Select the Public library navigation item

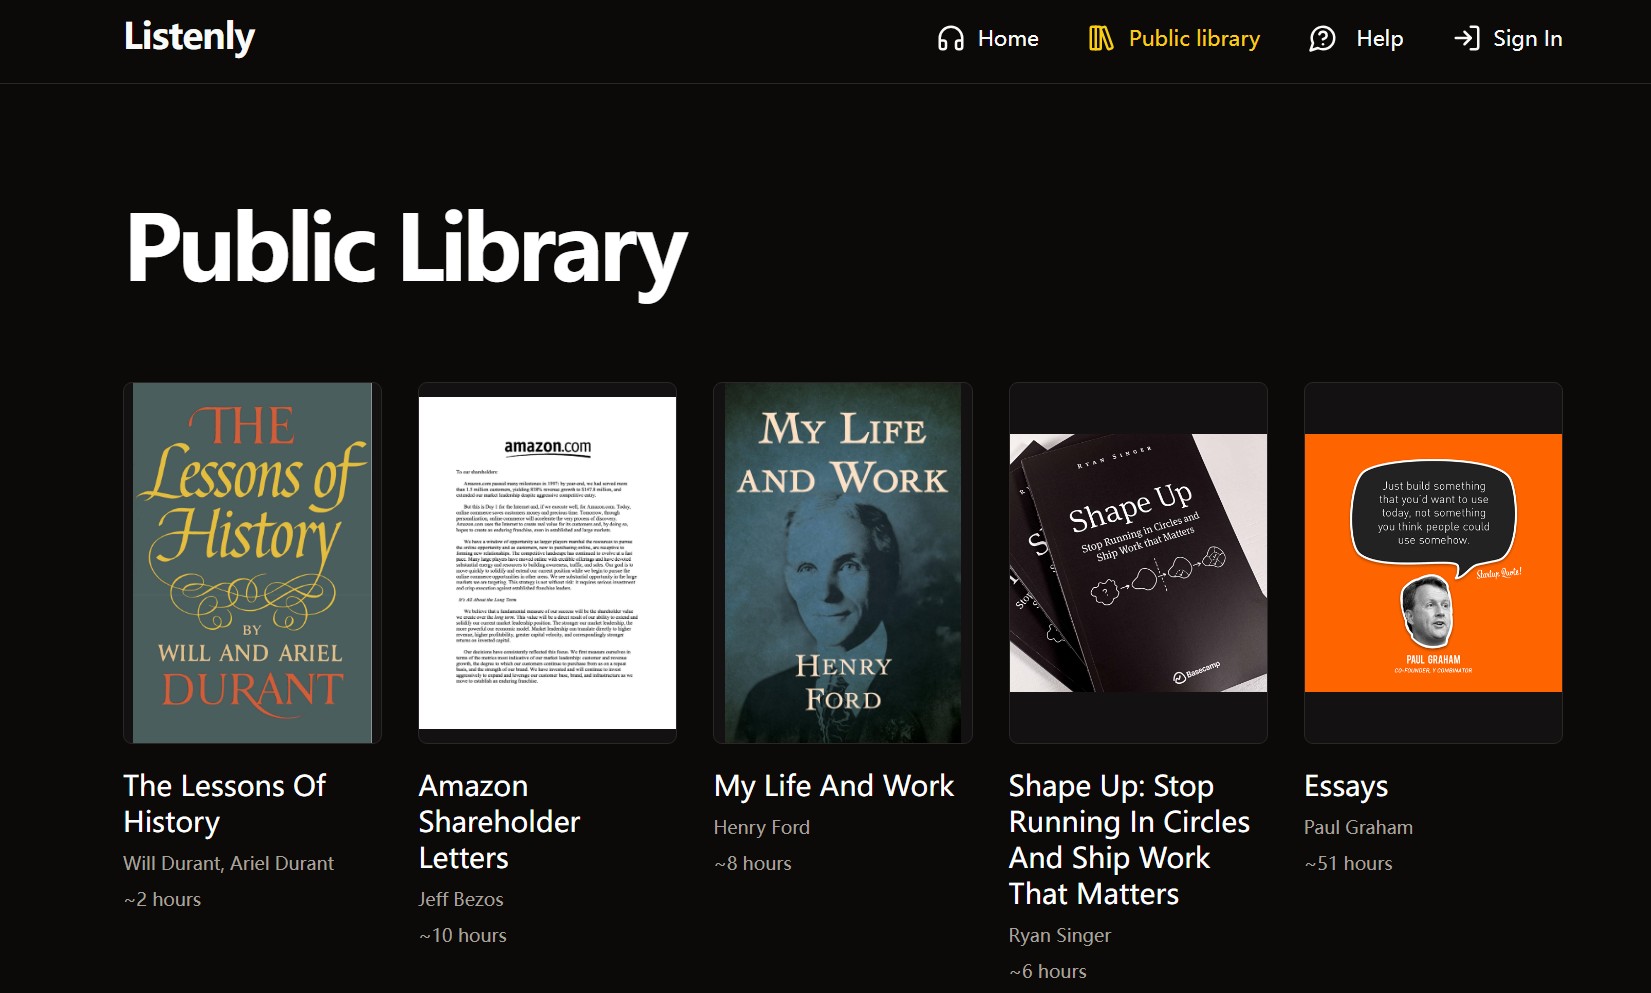click(1194, 38)
